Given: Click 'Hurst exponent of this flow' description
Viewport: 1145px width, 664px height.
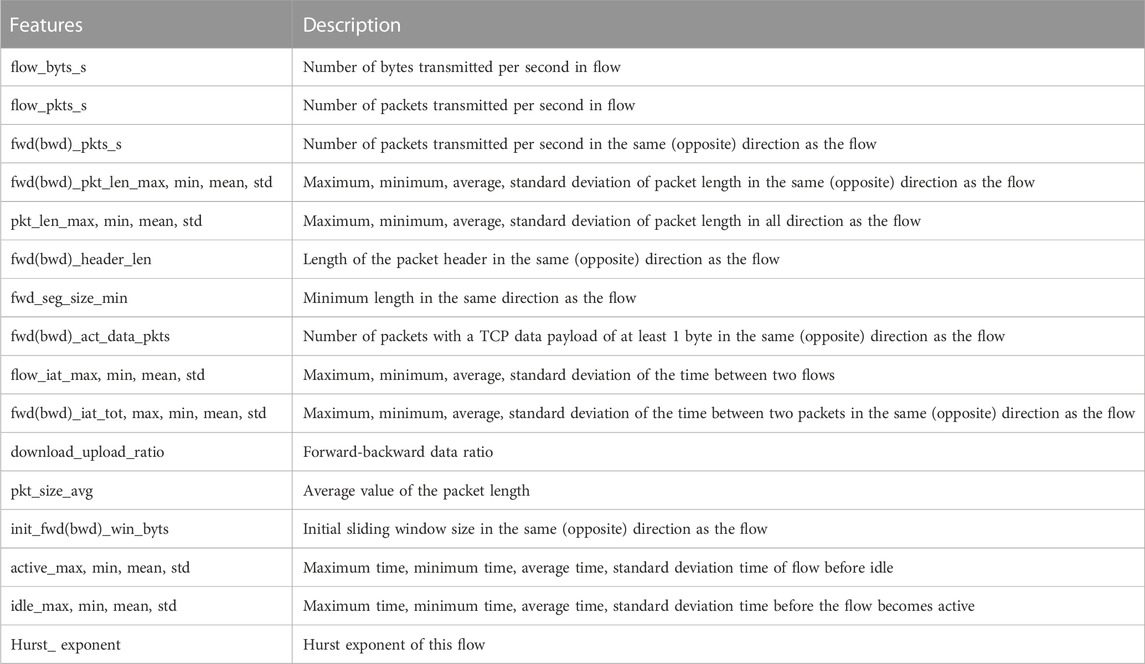Looking at the screenshot, I should click(x=719, y=644).
